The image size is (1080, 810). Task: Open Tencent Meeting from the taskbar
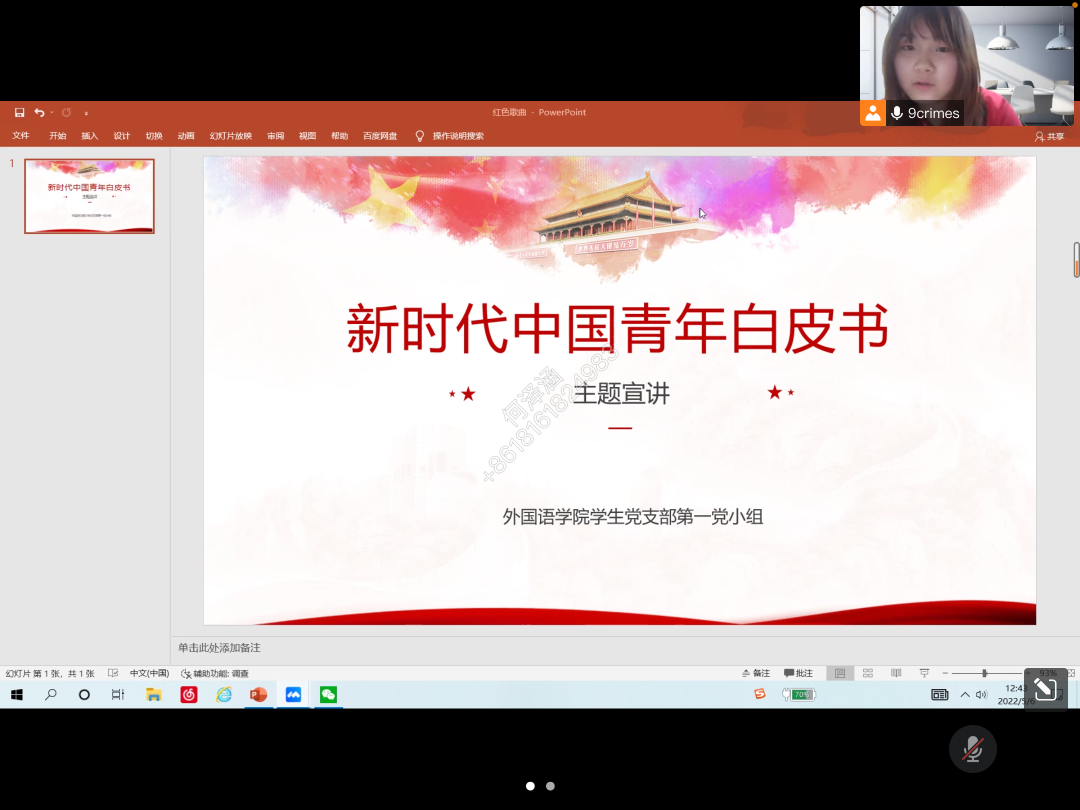(x=293, y=694)
